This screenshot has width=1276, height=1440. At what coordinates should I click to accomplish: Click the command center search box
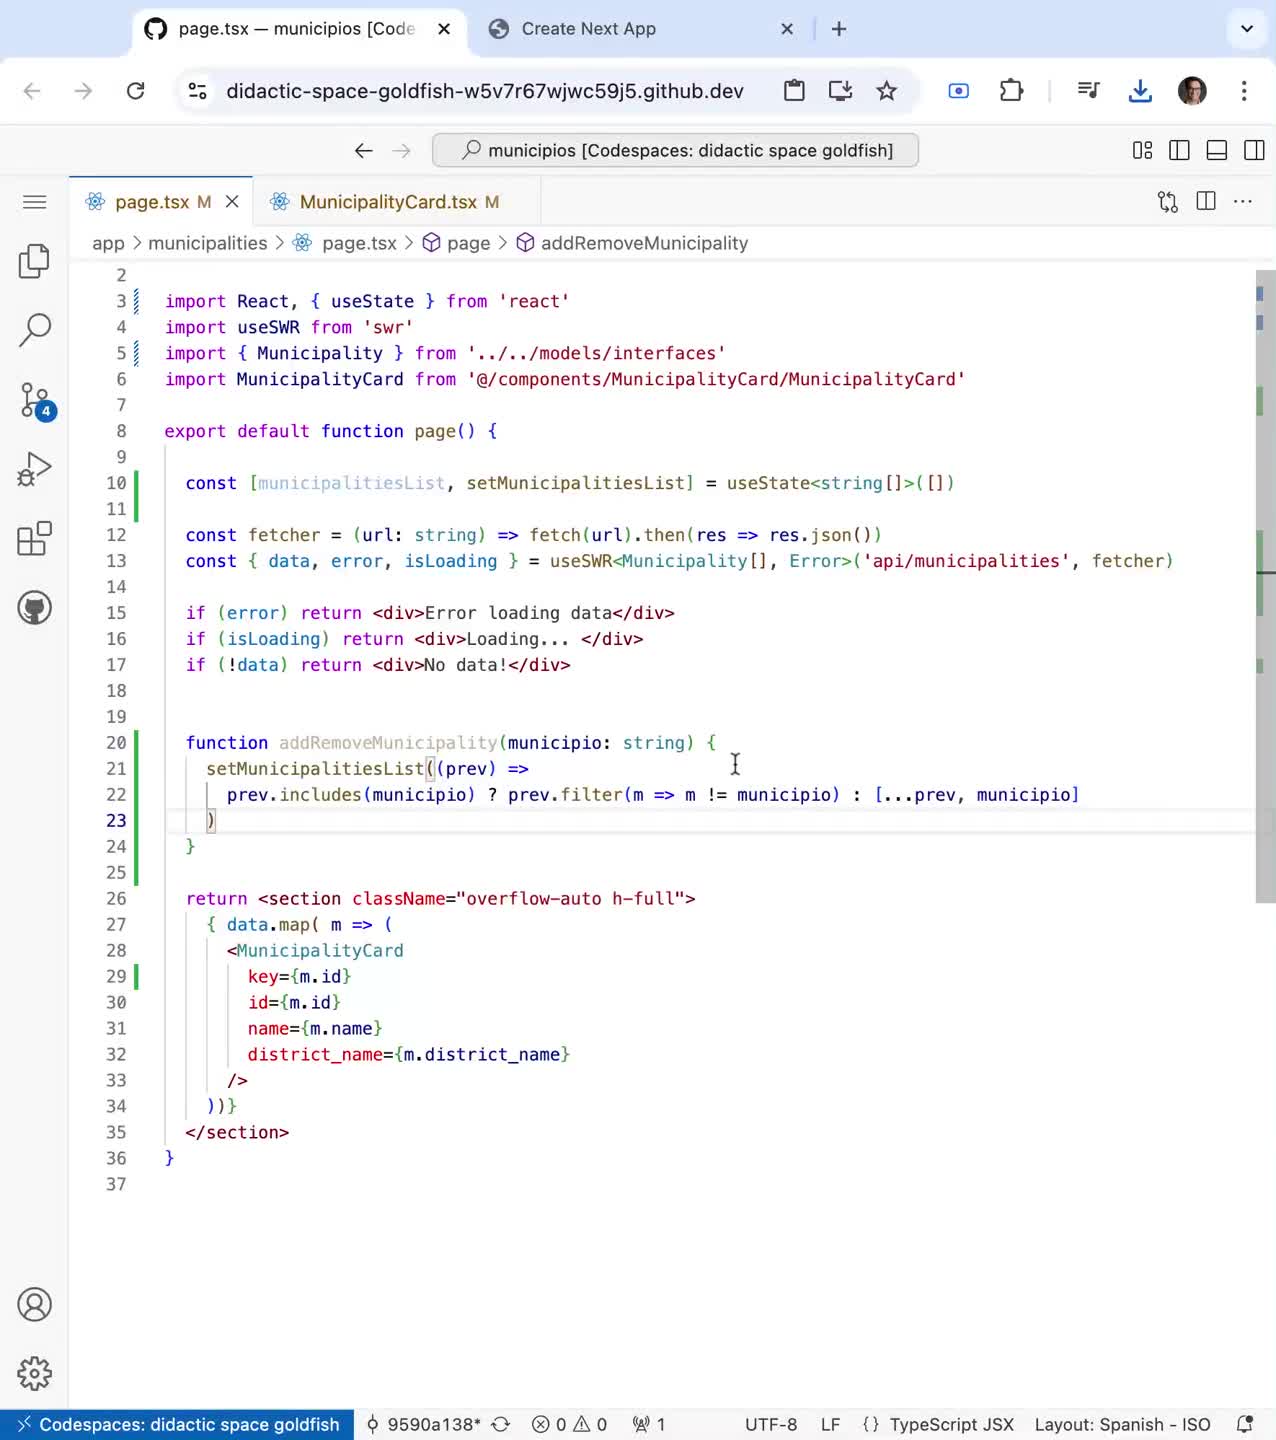(675, 150)
